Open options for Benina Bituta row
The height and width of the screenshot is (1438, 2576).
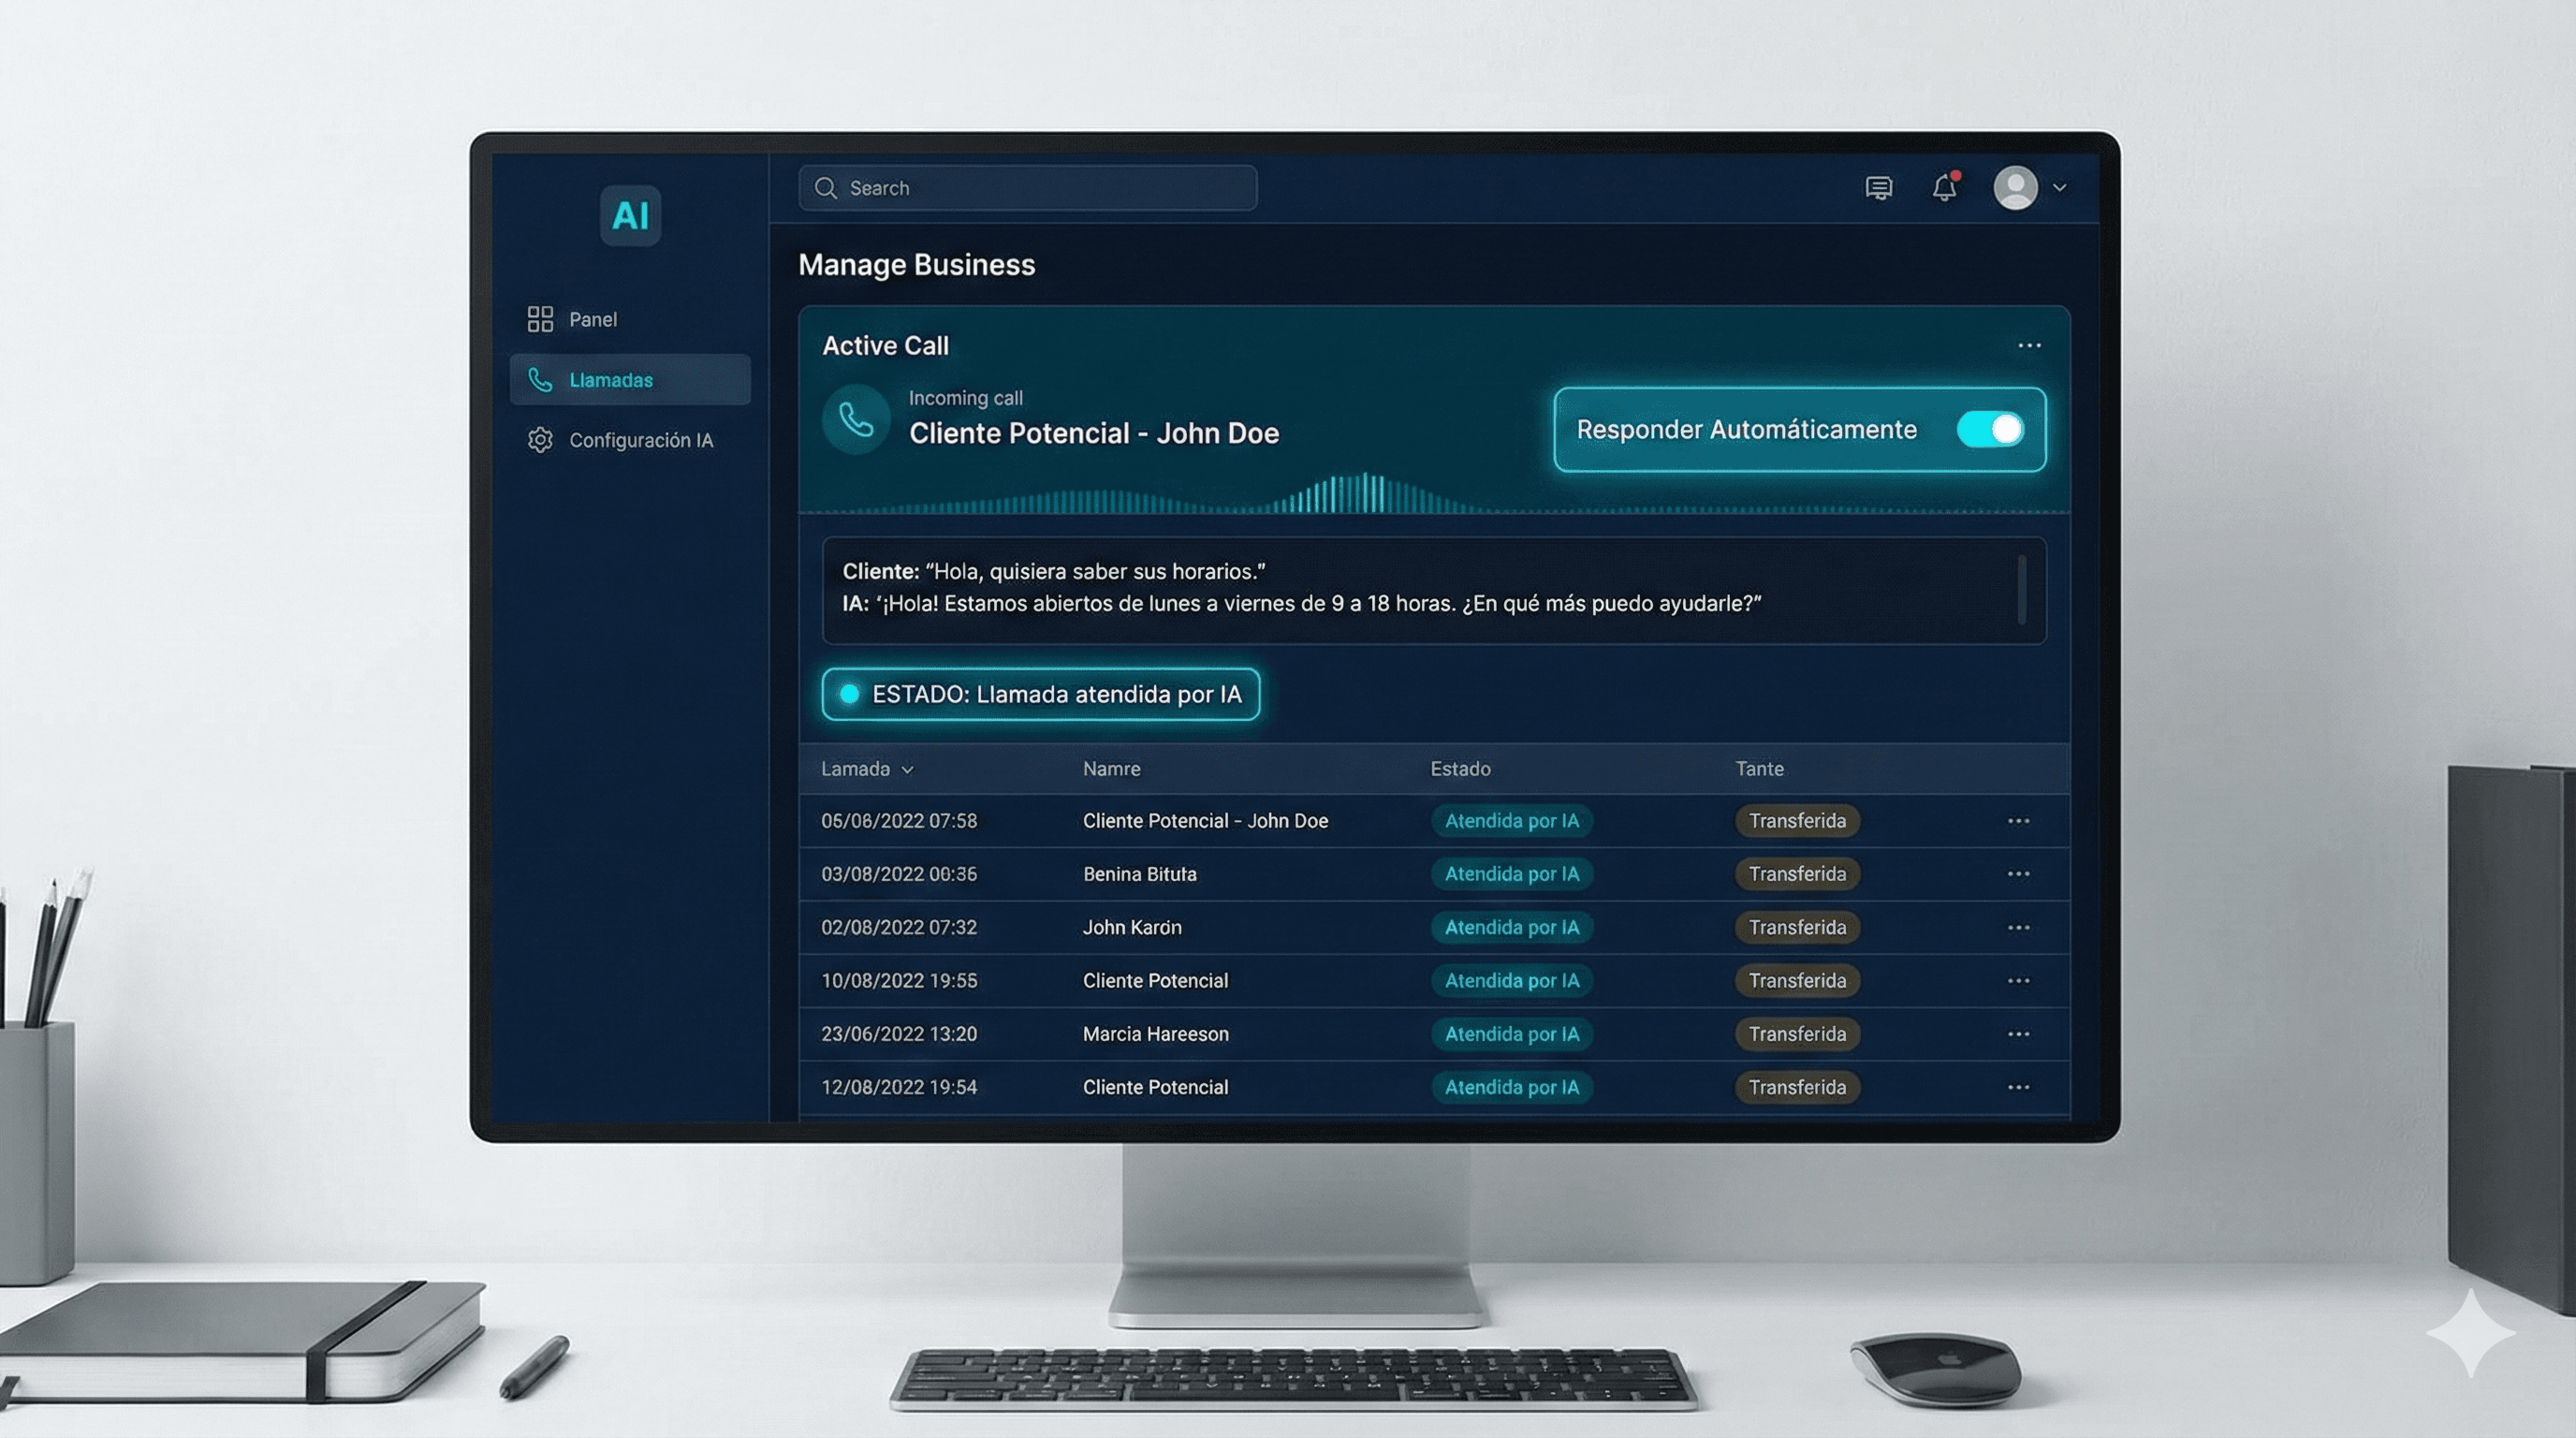pos(2018,874)
